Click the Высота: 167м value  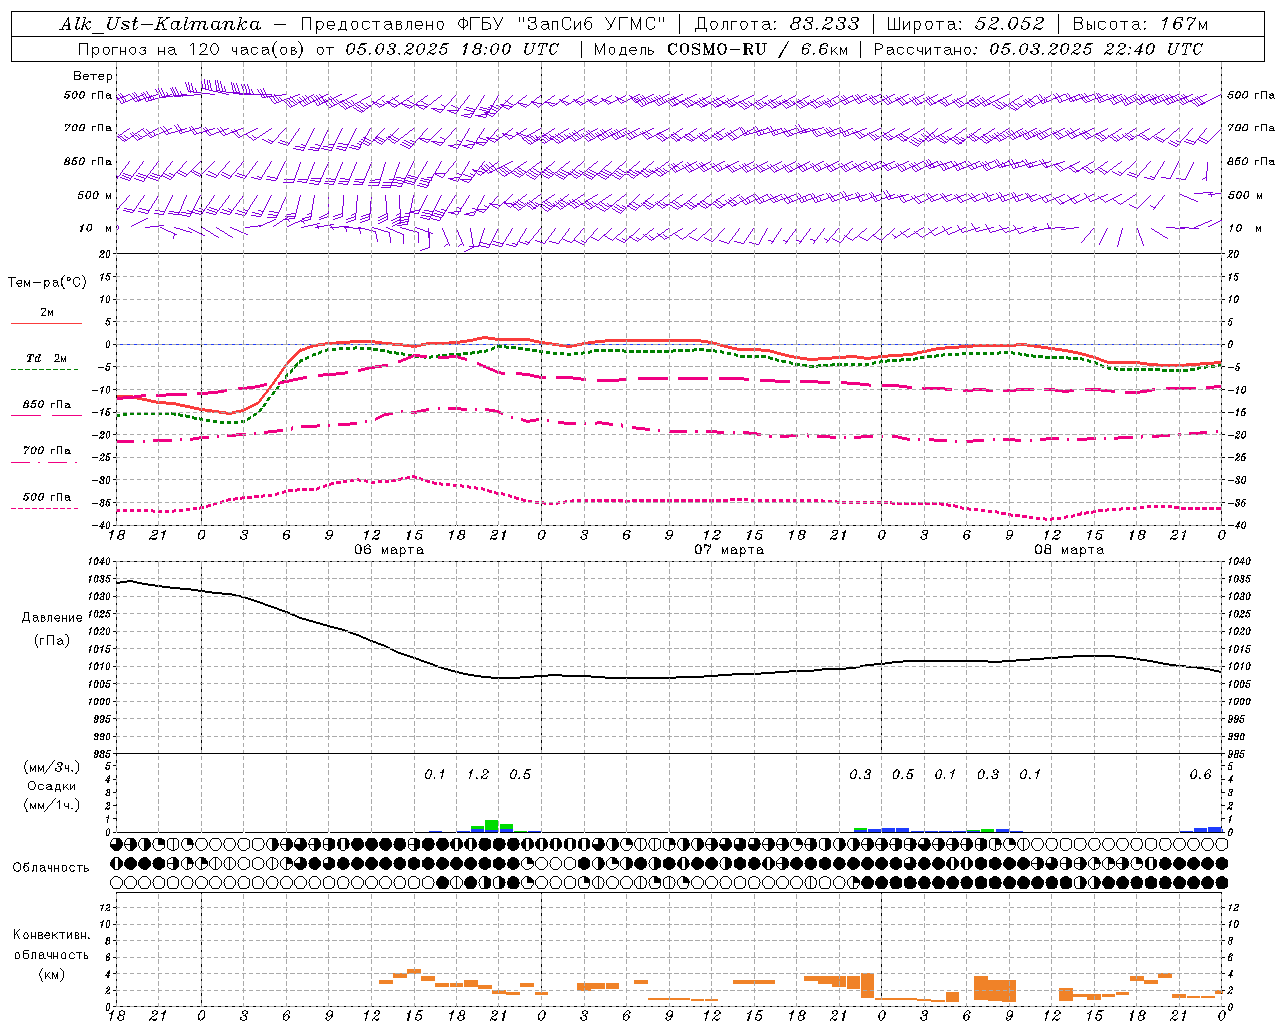point(1140,24)
